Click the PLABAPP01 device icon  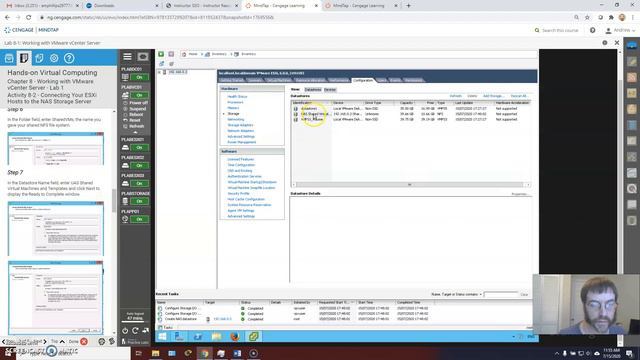coord(125,219)
